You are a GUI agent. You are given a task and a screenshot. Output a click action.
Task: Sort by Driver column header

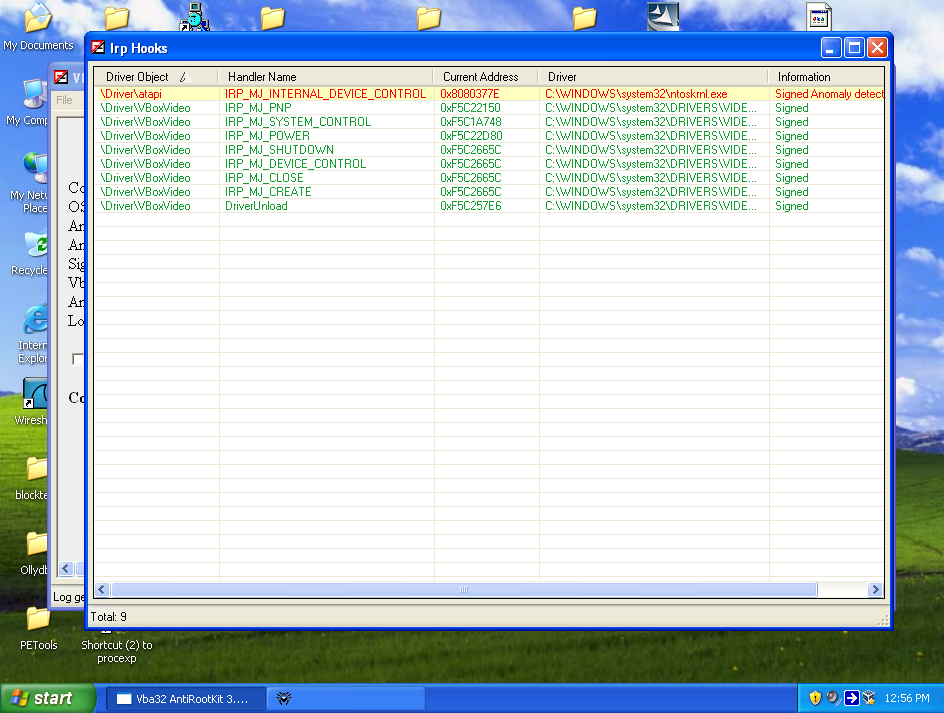click(653, 77)
